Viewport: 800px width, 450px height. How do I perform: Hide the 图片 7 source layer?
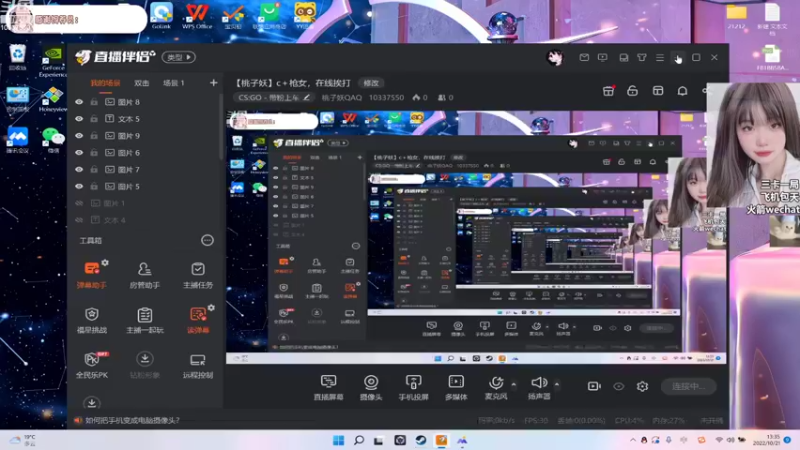[79, 169]
